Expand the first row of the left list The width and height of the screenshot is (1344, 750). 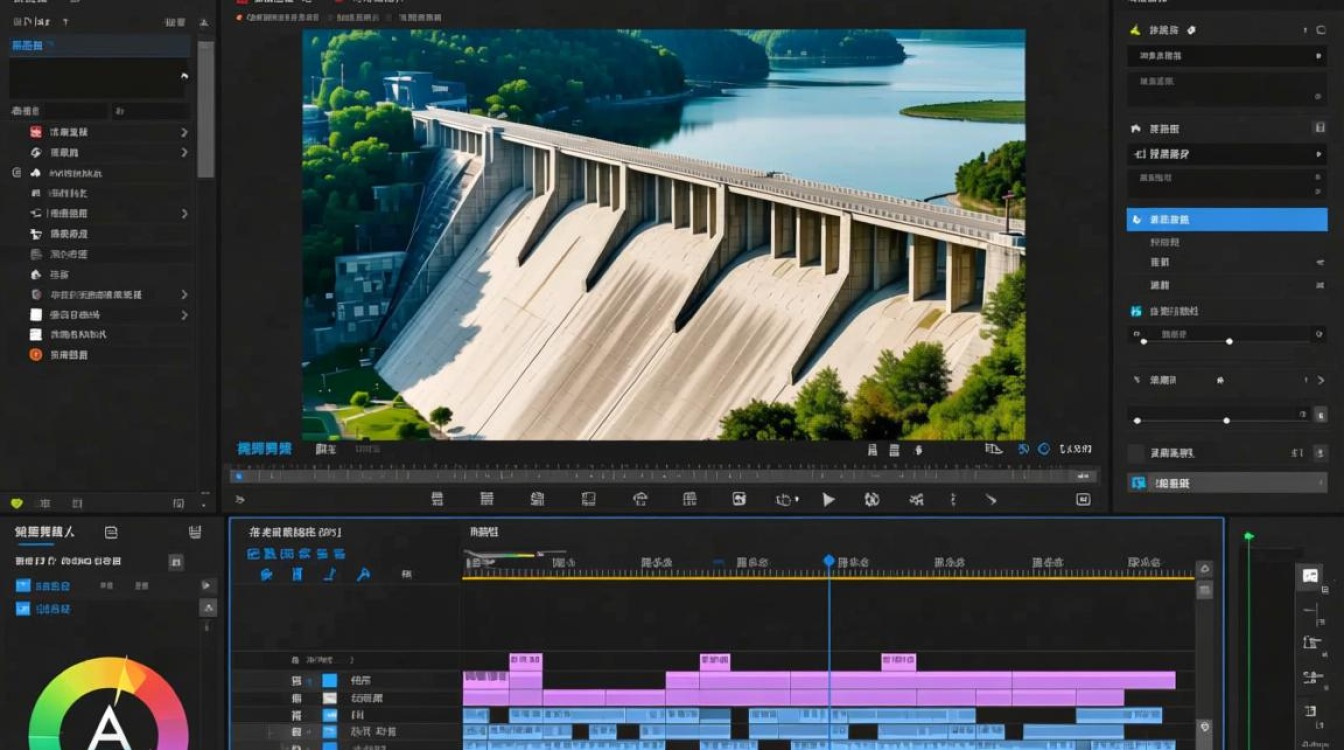[x=184, y=132]
